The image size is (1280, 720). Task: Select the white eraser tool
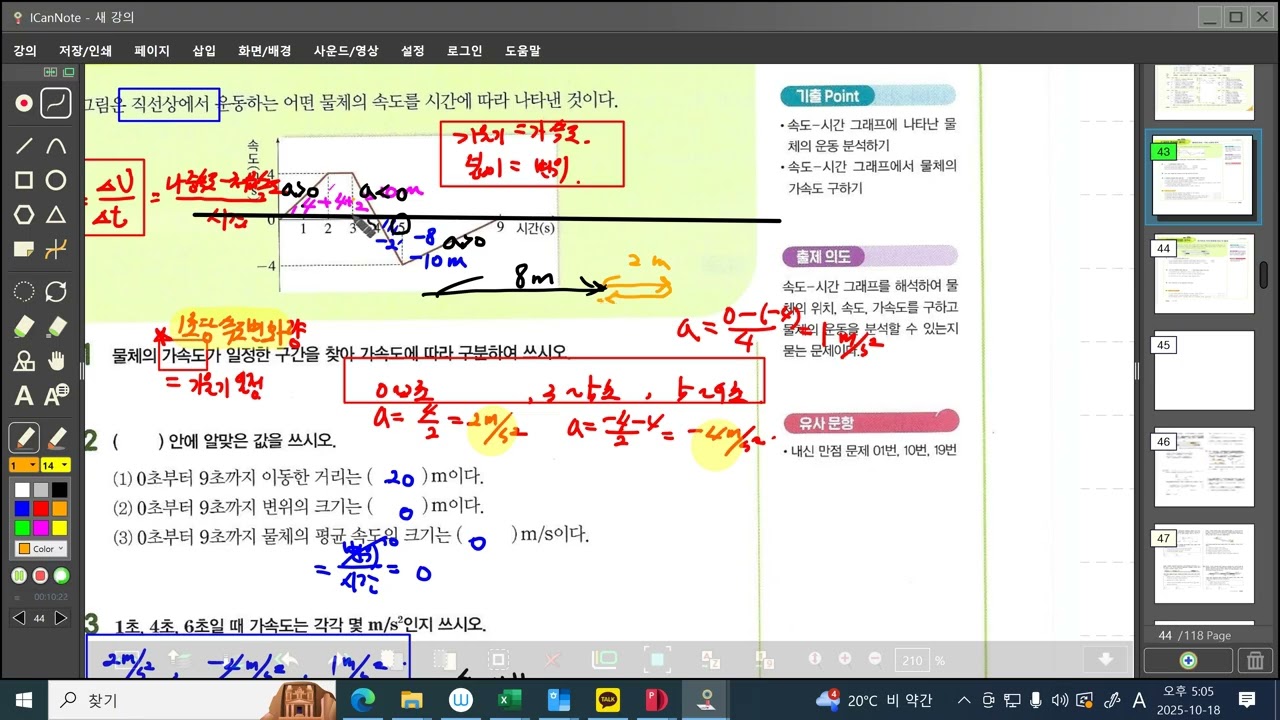(57, 326)
